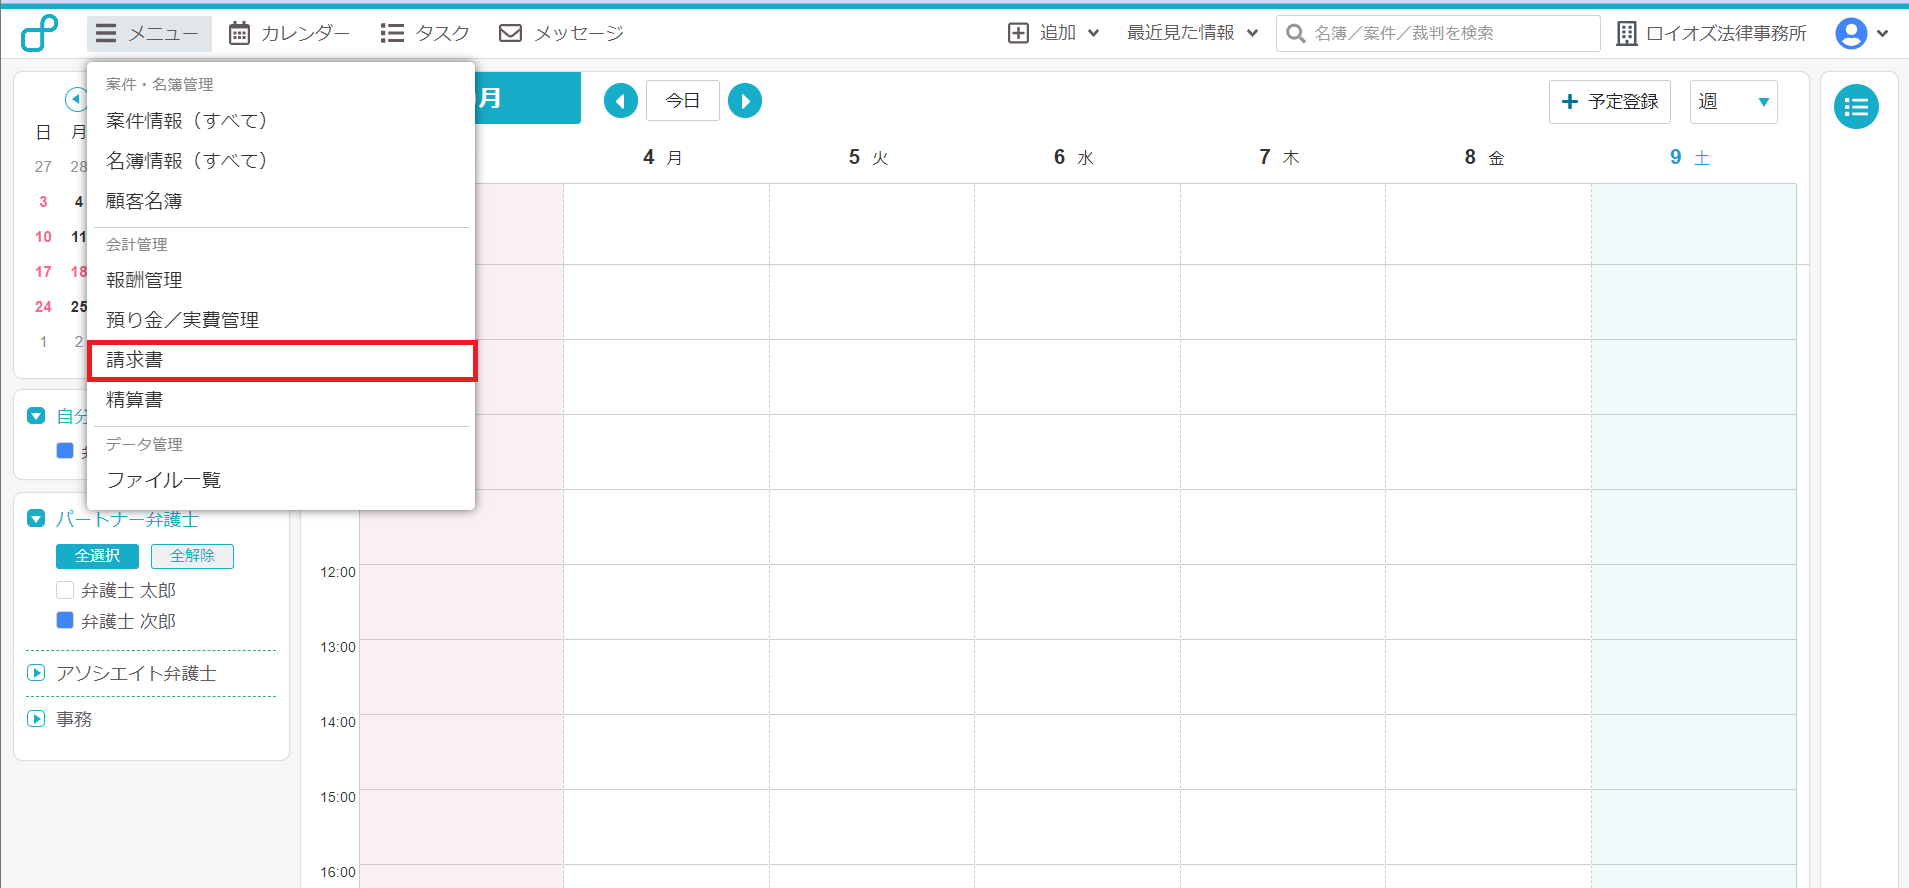Viewport: 1909px width, 888px height.
Task: Check the 弁護士 太郎 checkbox
Action: point(65,590)
